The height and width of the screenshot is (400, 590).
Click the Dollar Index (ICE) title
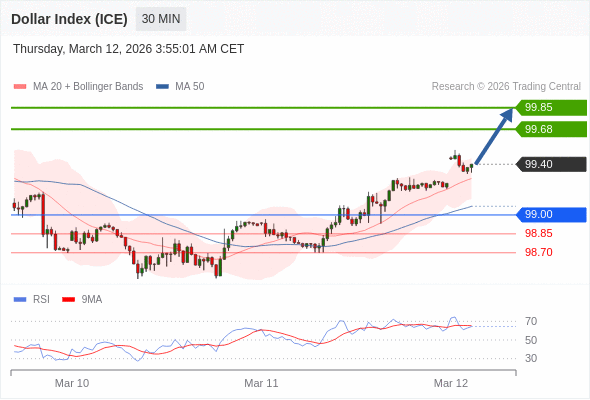[69, 19]
